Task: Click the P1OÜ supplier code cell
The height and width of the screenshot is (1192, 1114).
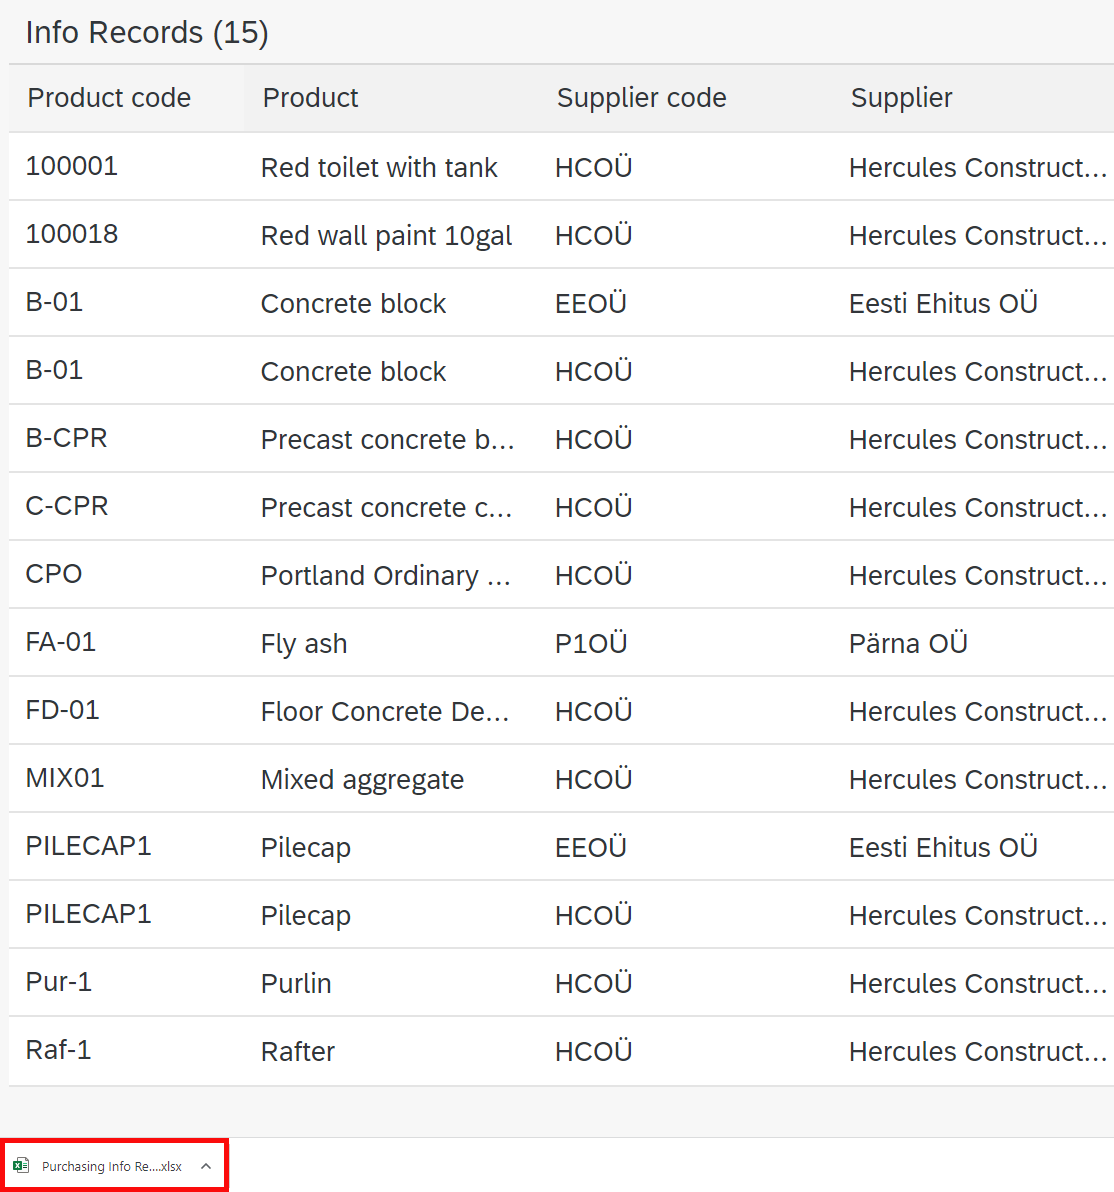Action: tap(591, 643)
